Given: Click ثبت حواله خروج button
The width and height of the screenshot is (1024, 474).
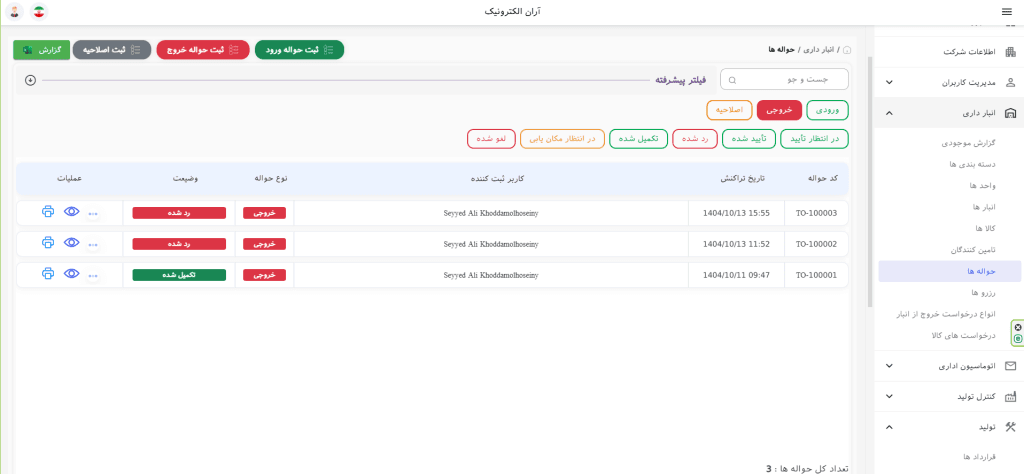Looking at the screenshot, I should 203,50.
